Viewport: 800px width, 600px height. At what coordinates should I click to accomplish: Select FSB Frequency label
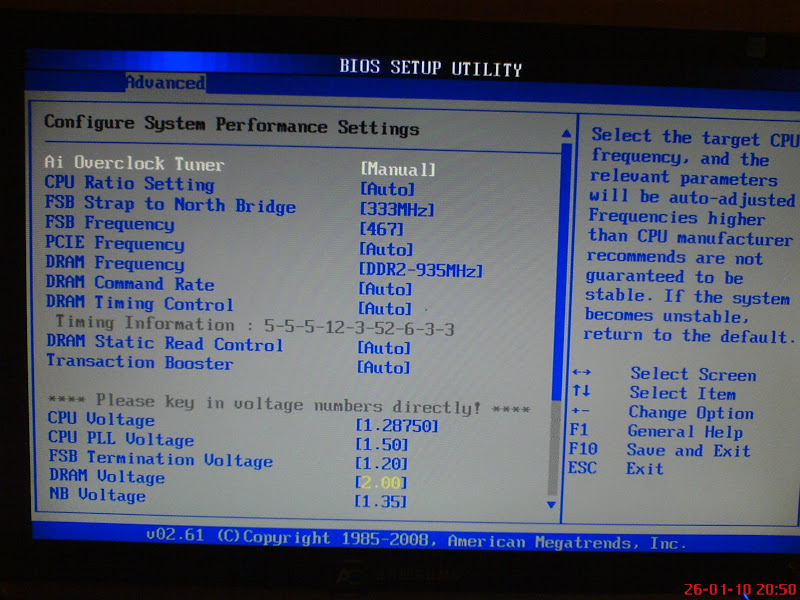110,223
